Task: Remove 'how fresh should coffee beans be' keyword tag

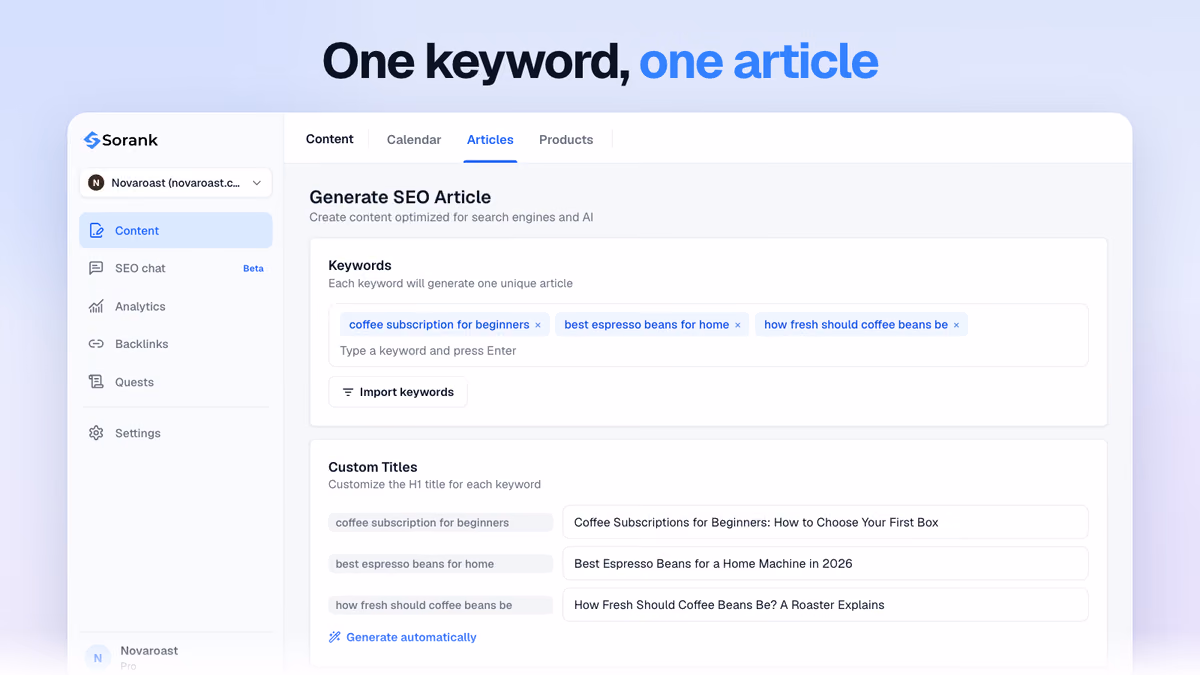Action: [x=956, y=325]
